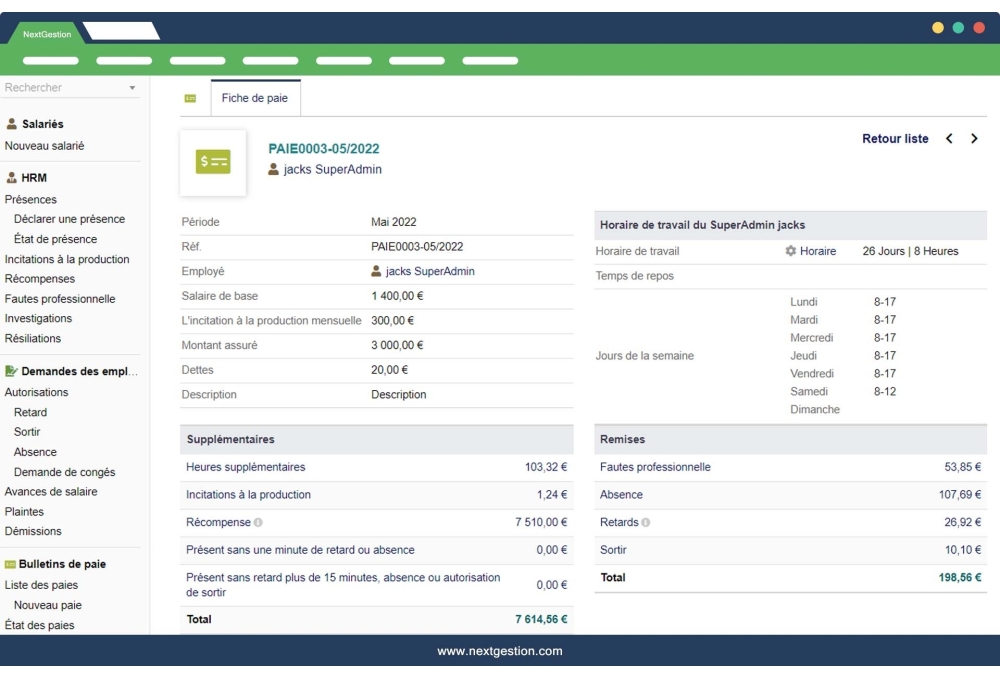Click the next-record chevron arrow

[975, 139]
